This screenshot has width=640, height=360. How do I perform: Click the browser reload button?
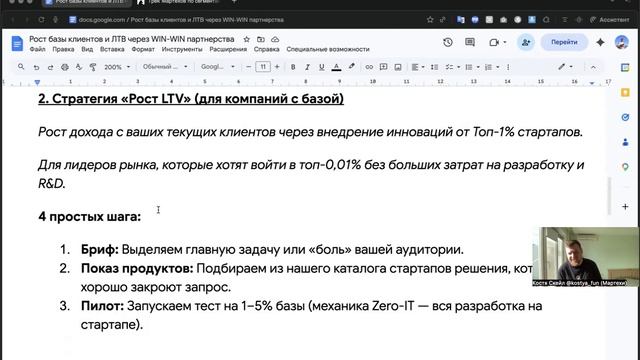coord(41,20)
